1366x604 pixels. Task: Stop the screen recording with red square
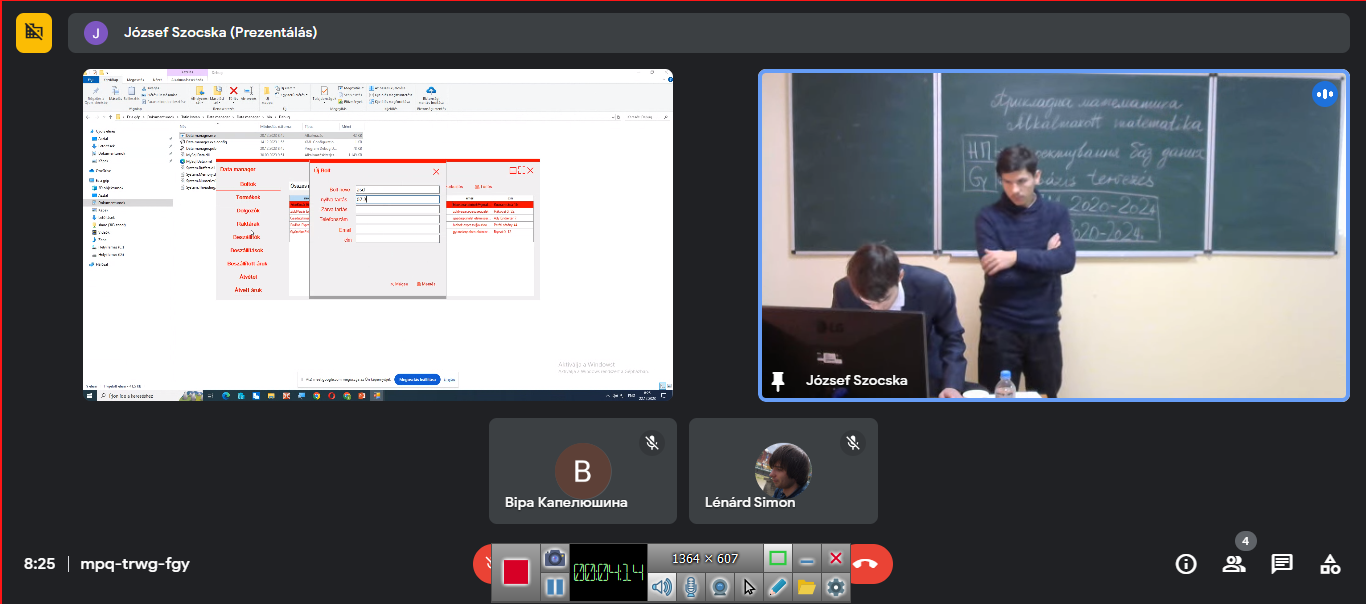(x=516, y=572)
